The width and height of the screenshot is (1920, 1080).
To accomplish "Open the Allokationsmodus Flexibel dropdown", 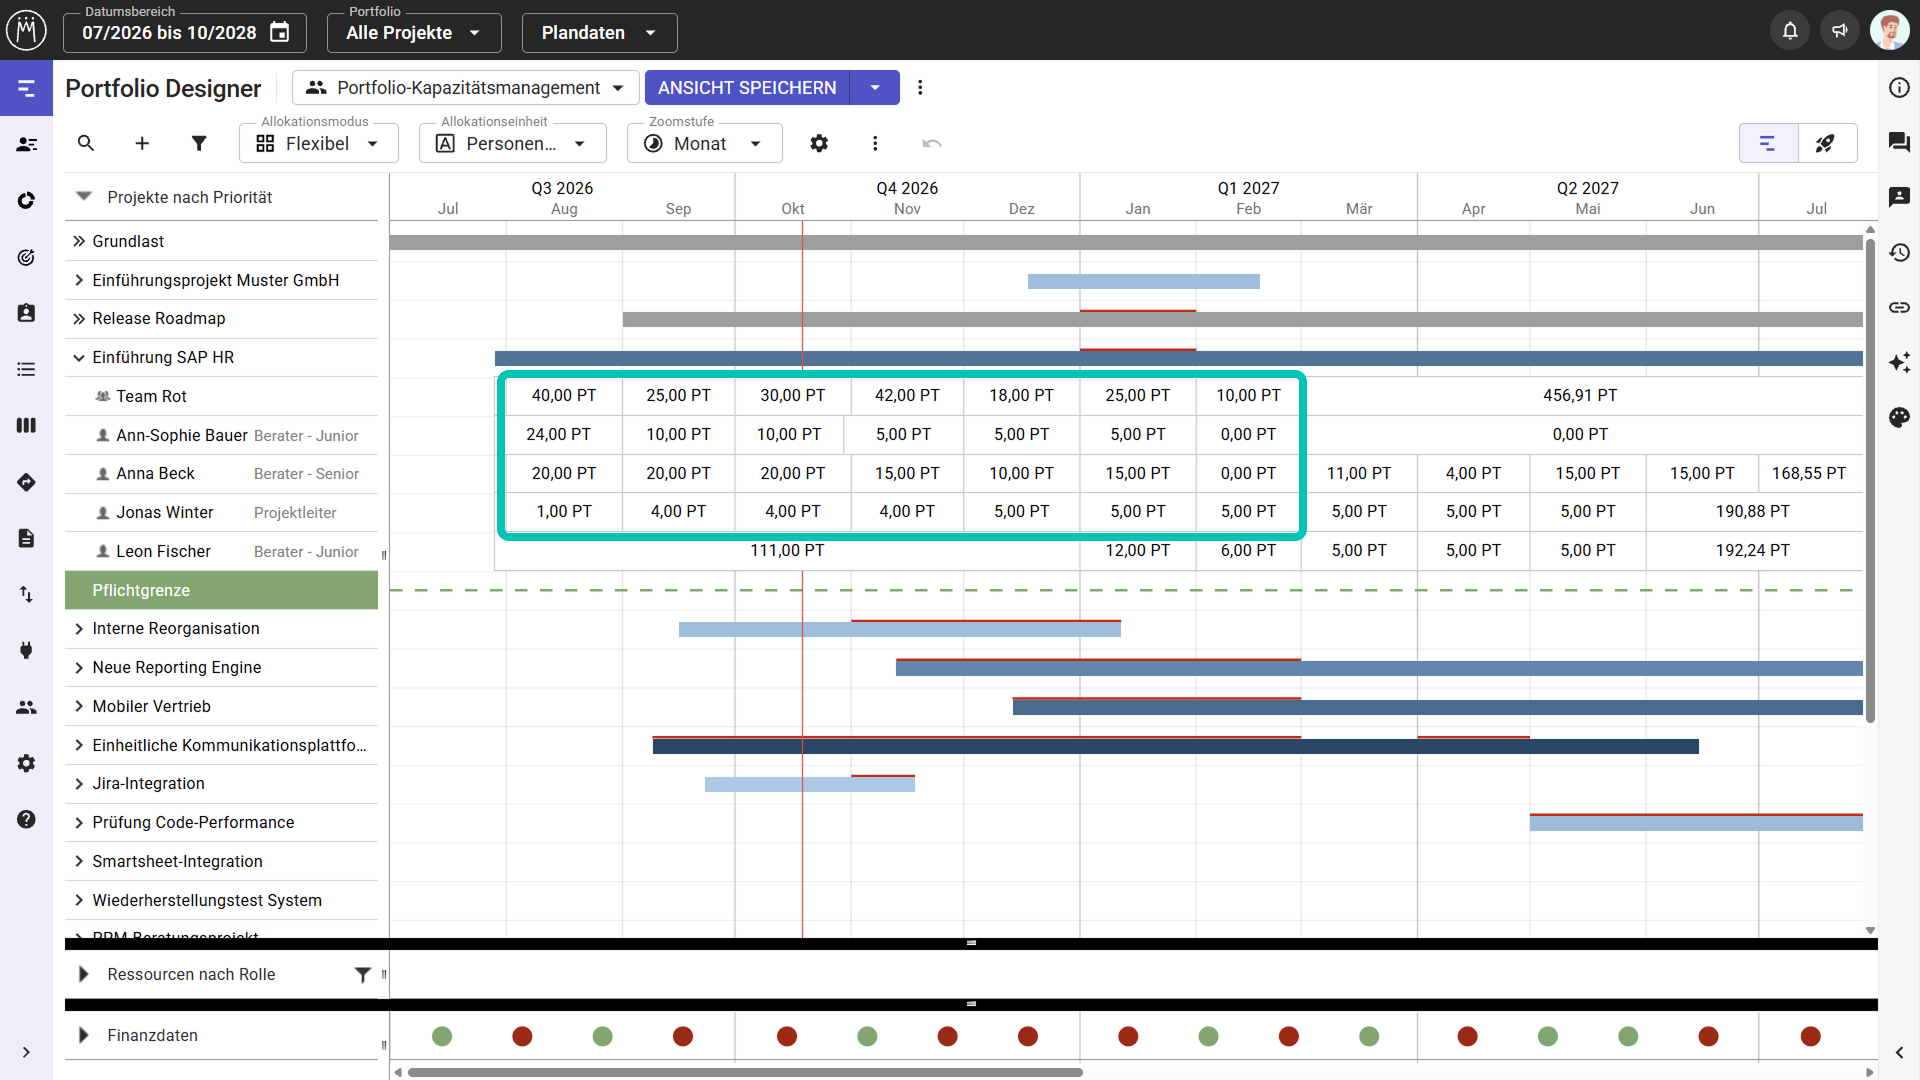I will (319, 143).
